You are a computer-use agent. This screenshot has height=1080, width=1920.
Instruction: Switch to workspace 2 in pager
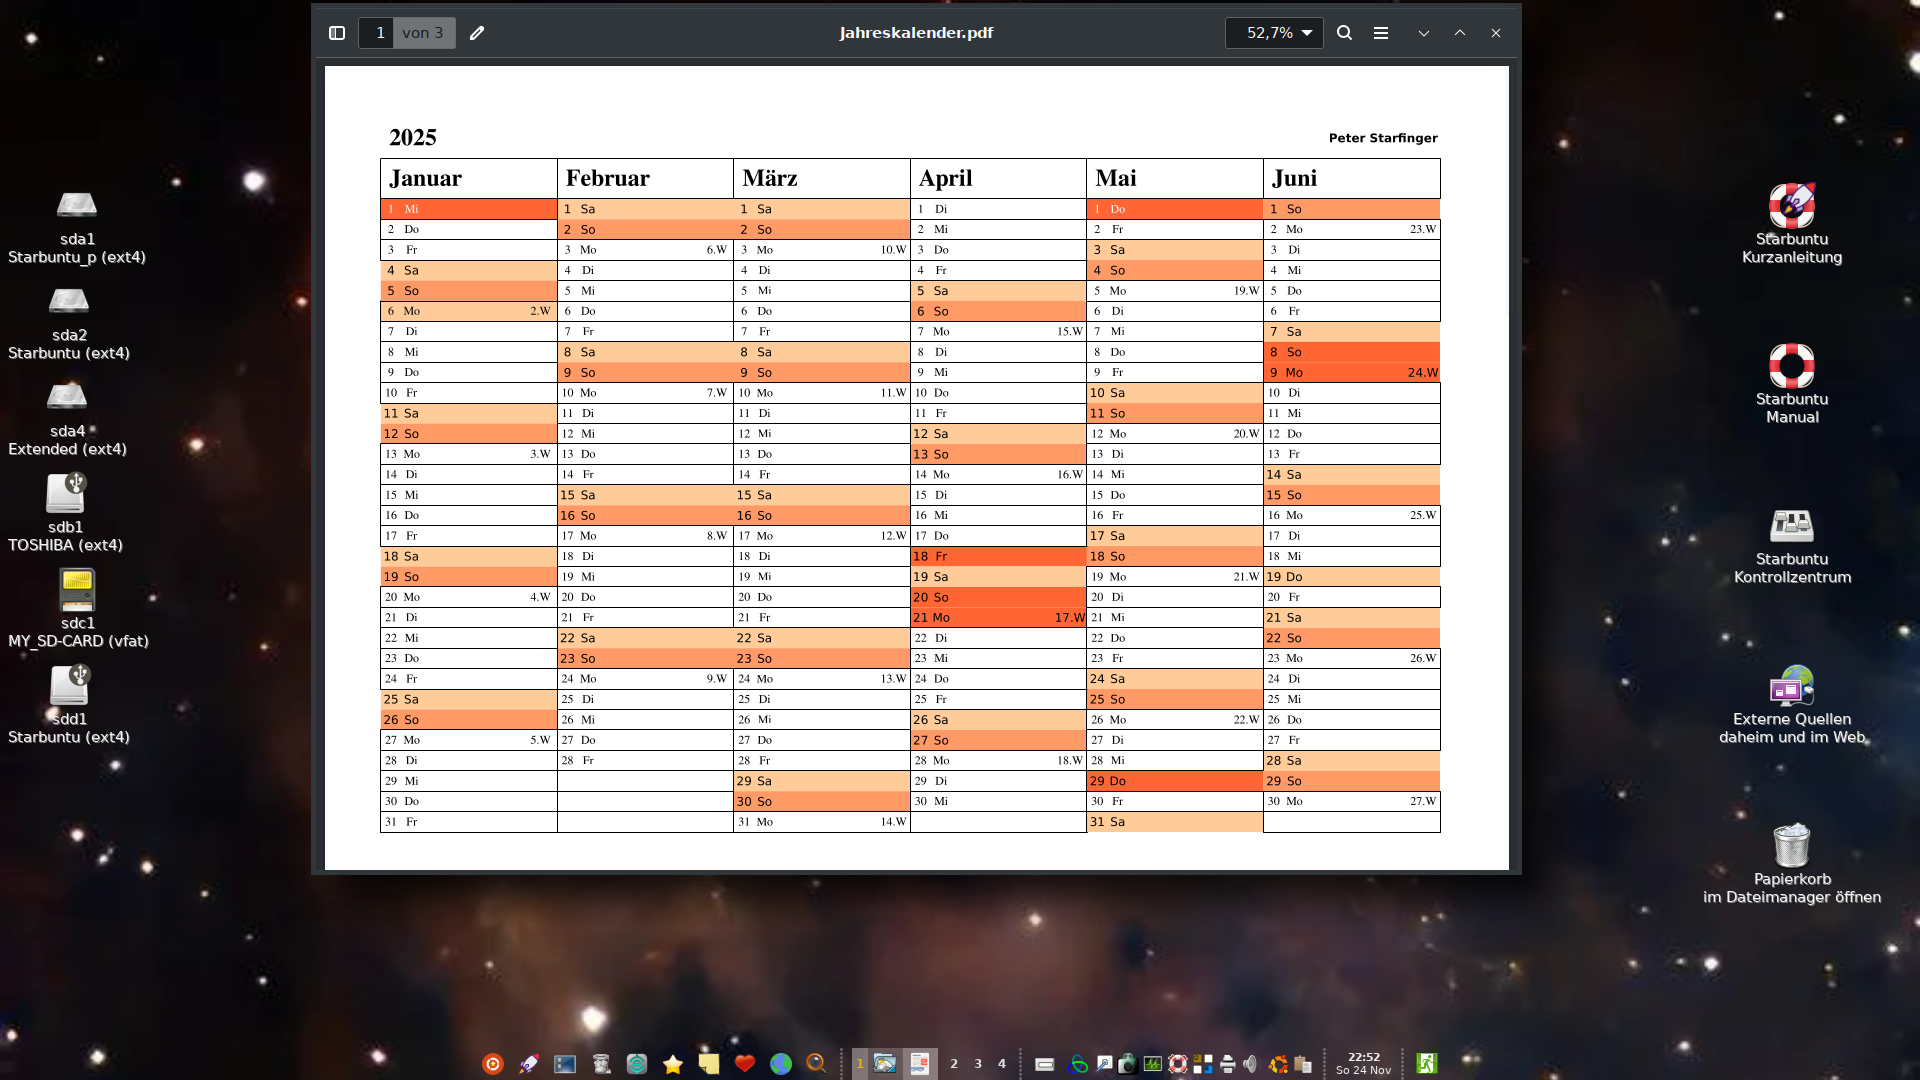tap(954, 1064)
